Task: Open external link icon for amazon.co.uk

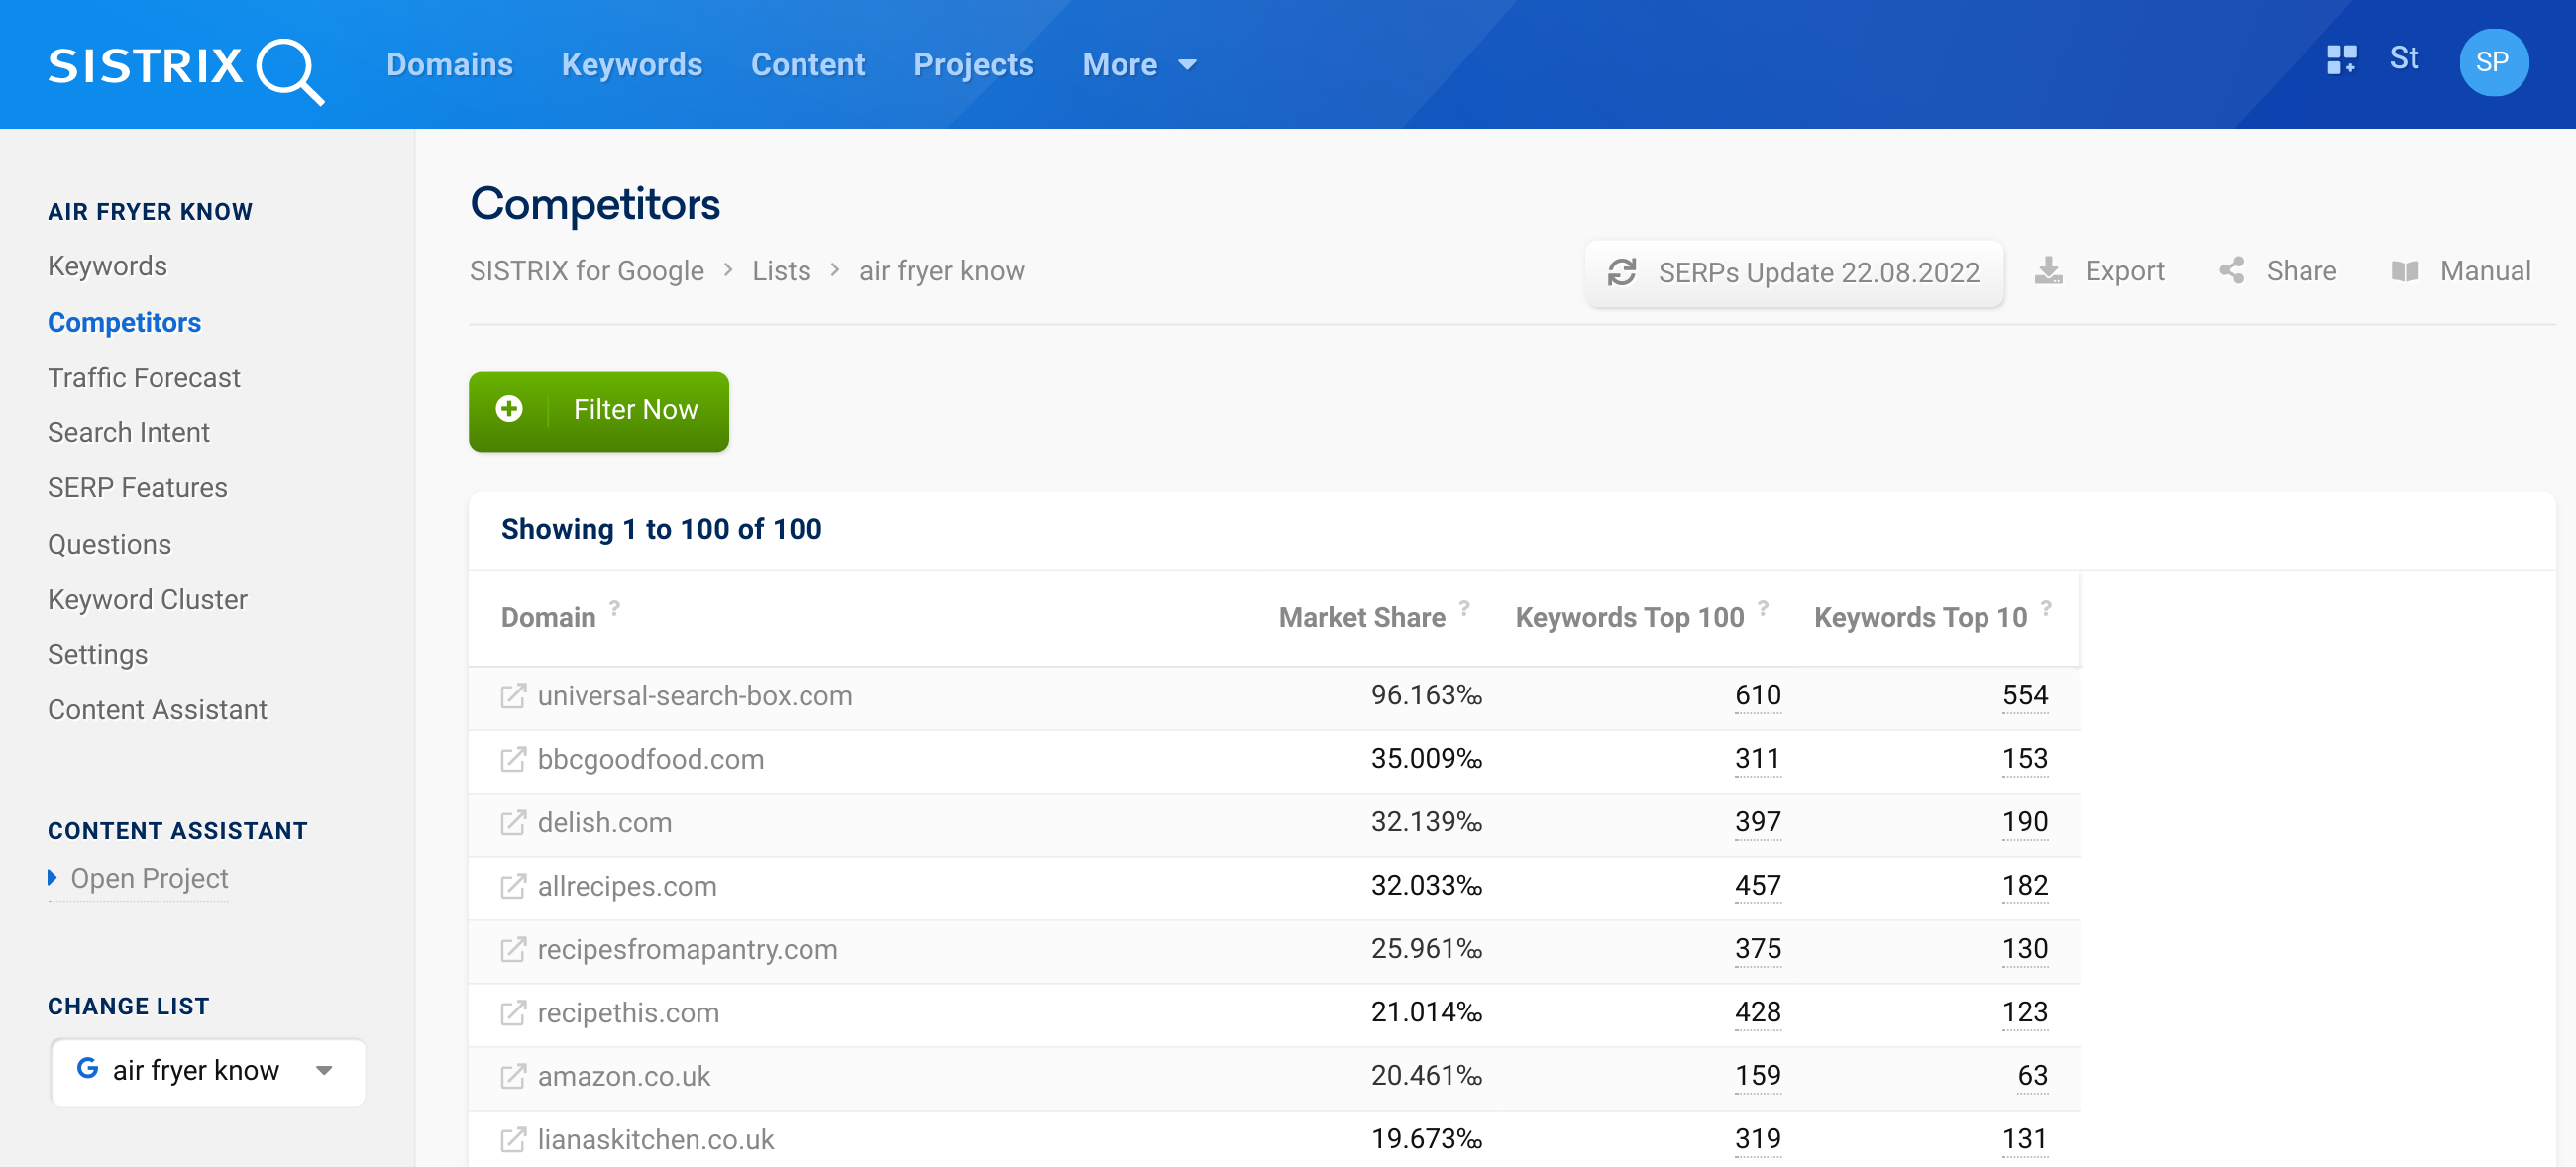Action: [x=513, y=1076]
